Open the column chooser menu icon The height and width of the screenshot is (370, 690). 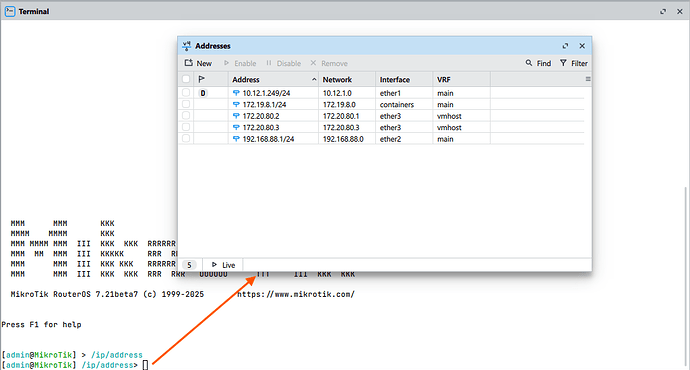(588, 79)
